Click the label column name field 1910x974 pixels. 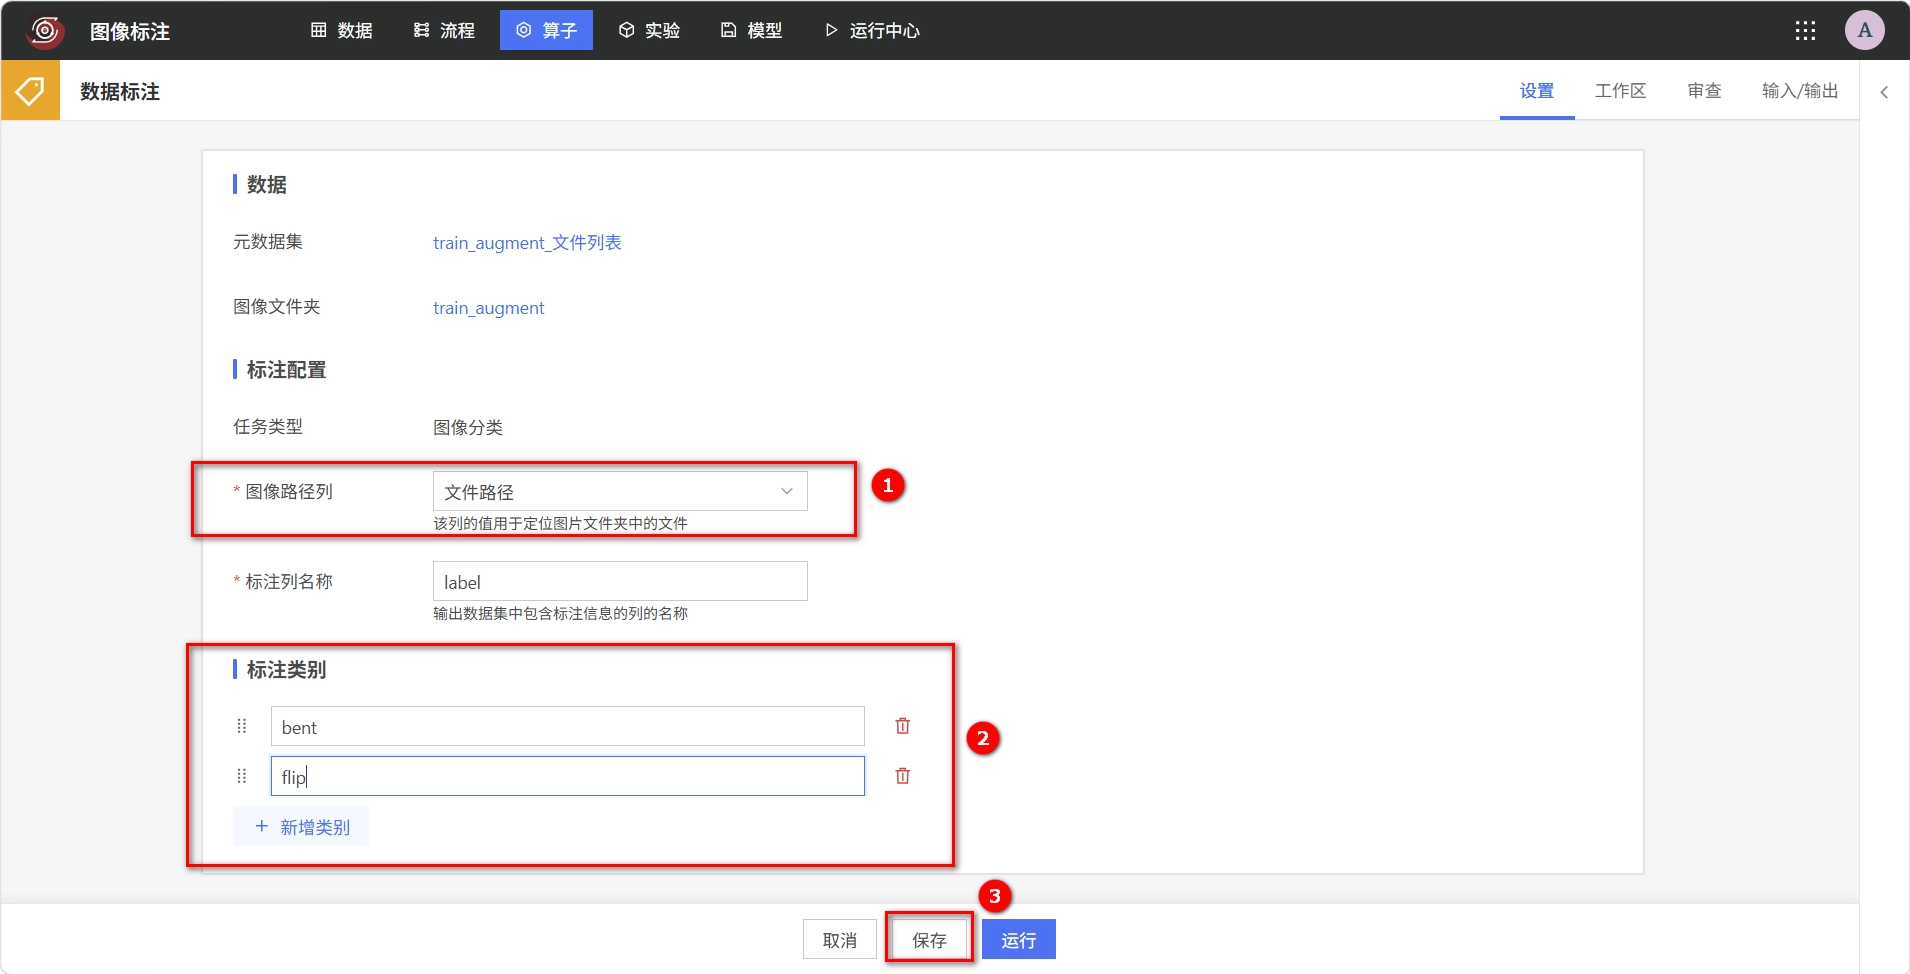[620, 581]
